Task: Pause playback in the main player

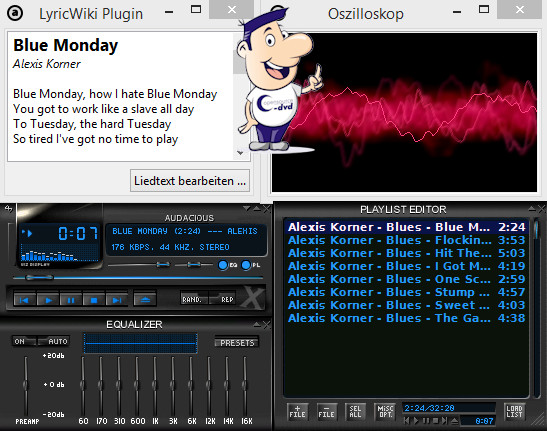Action: click(x=71, y=300)
